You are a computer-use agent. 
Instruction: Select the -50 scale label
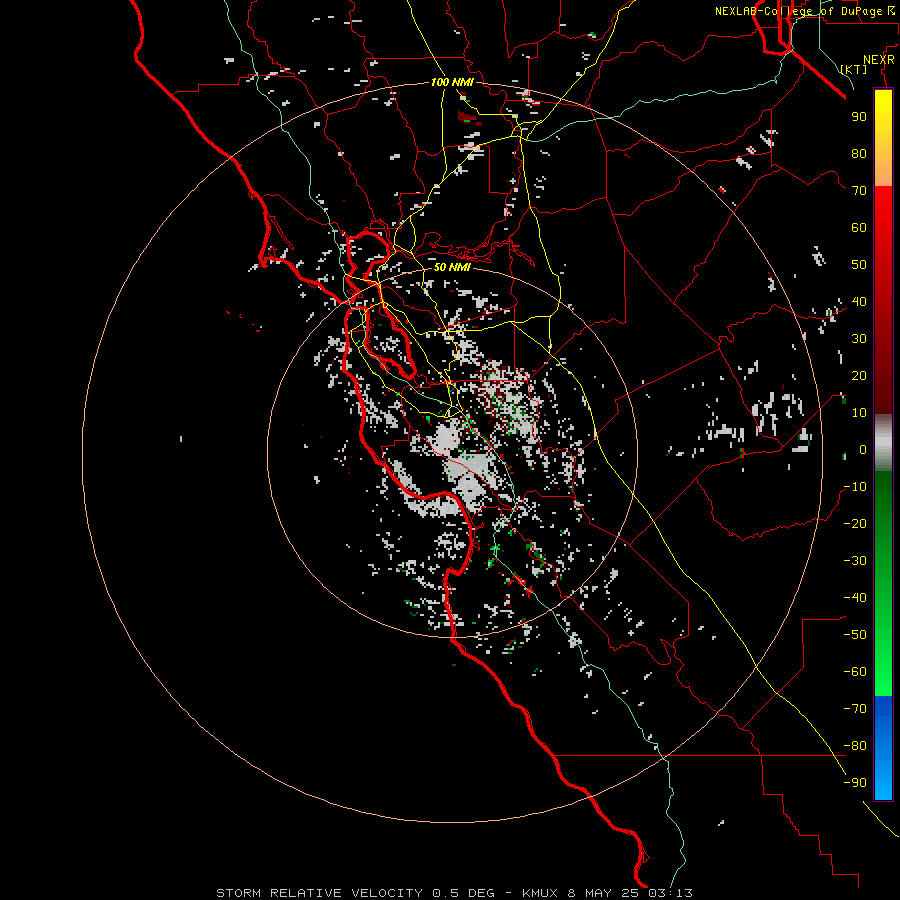[x=855, y=635]
